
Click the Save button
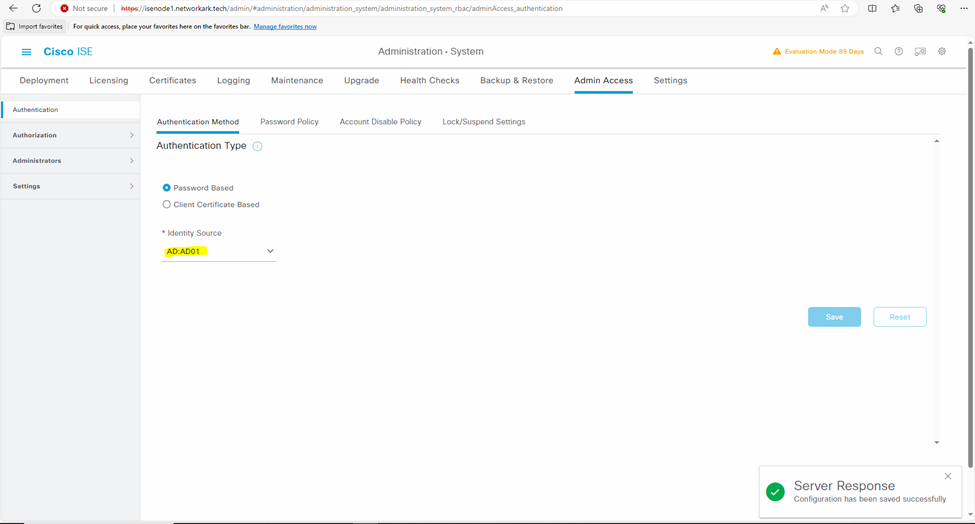pyautogui.click(x=834, y=317)
